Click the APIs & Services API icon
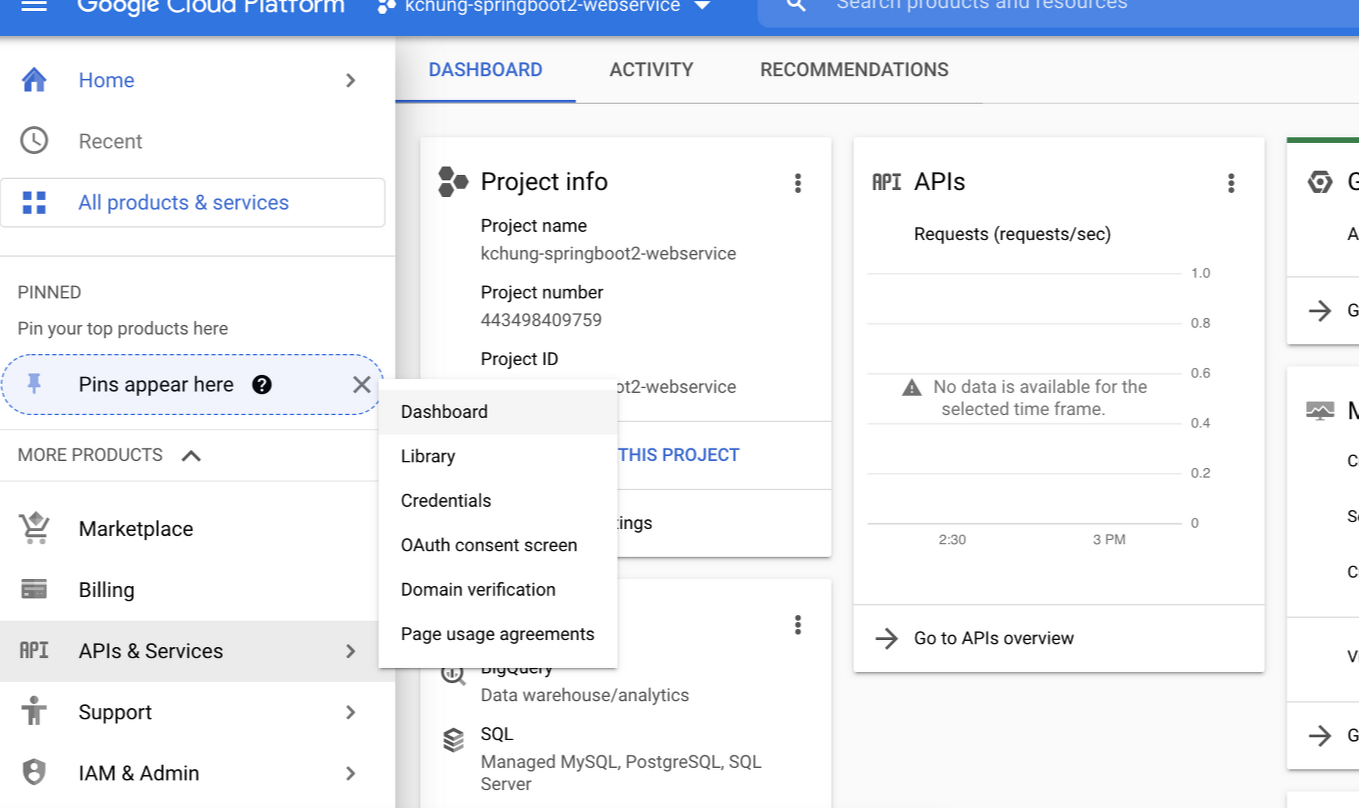The image size is (1359, 808). coord(34,651)
